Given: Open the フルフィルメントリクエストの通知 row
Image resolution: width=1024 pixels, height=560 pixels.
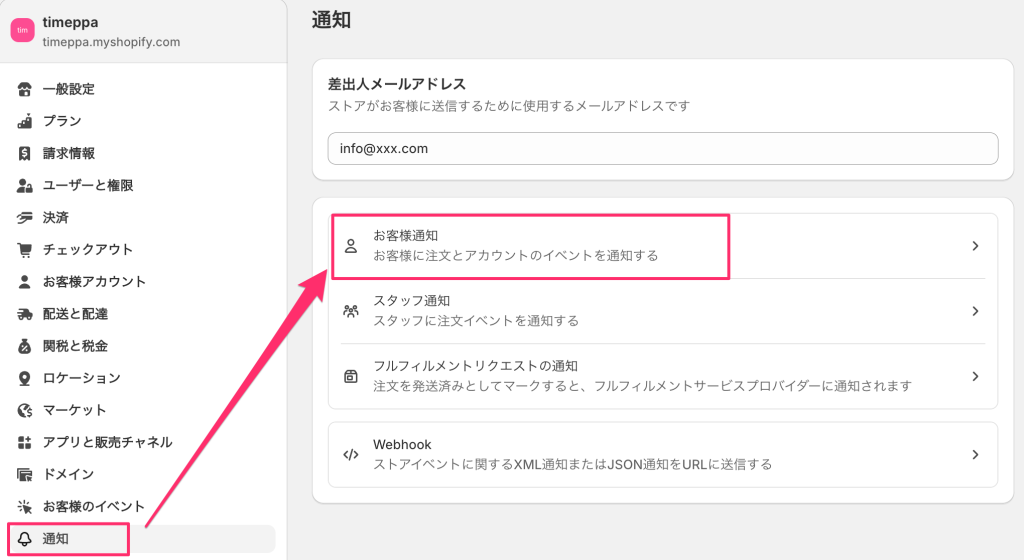Looking at the screenshot, I should [x=663, y=377].
